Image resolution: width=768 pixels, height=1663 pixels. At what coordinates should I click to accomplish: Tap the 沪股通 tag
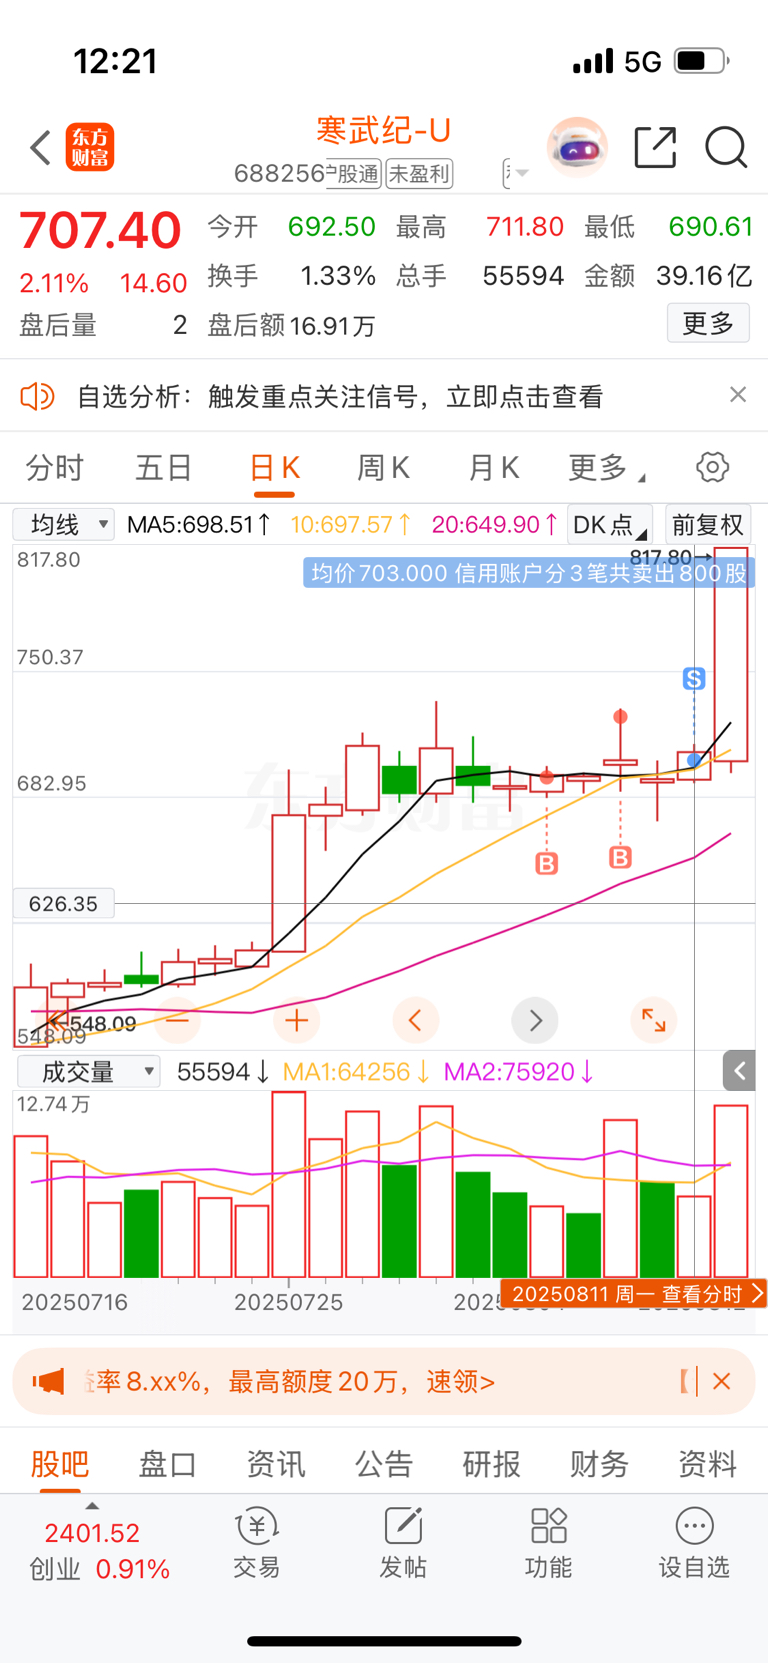pos(354,174)
